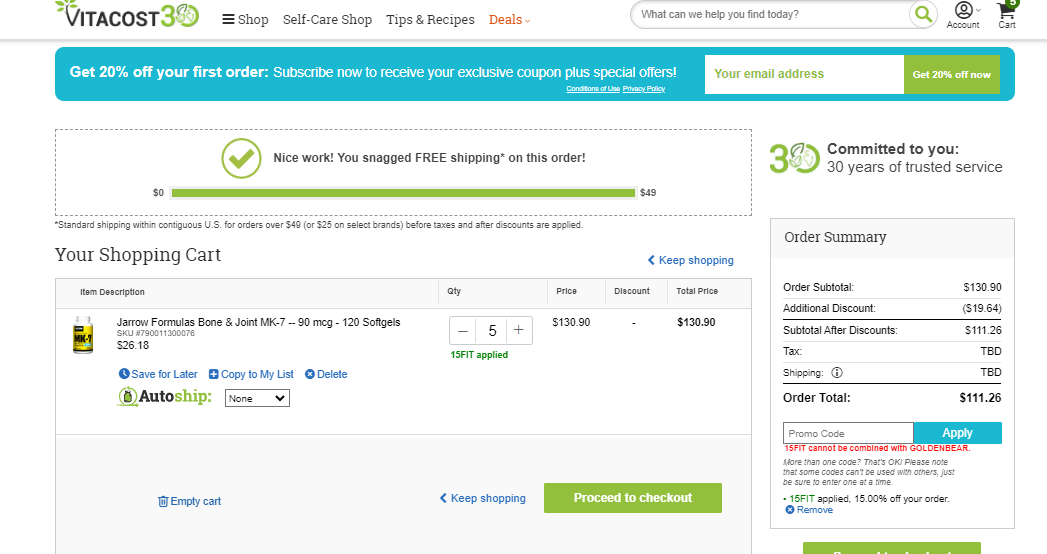Open the Account menu icon
Screen dimensions: 1047x554
point(963,15)
